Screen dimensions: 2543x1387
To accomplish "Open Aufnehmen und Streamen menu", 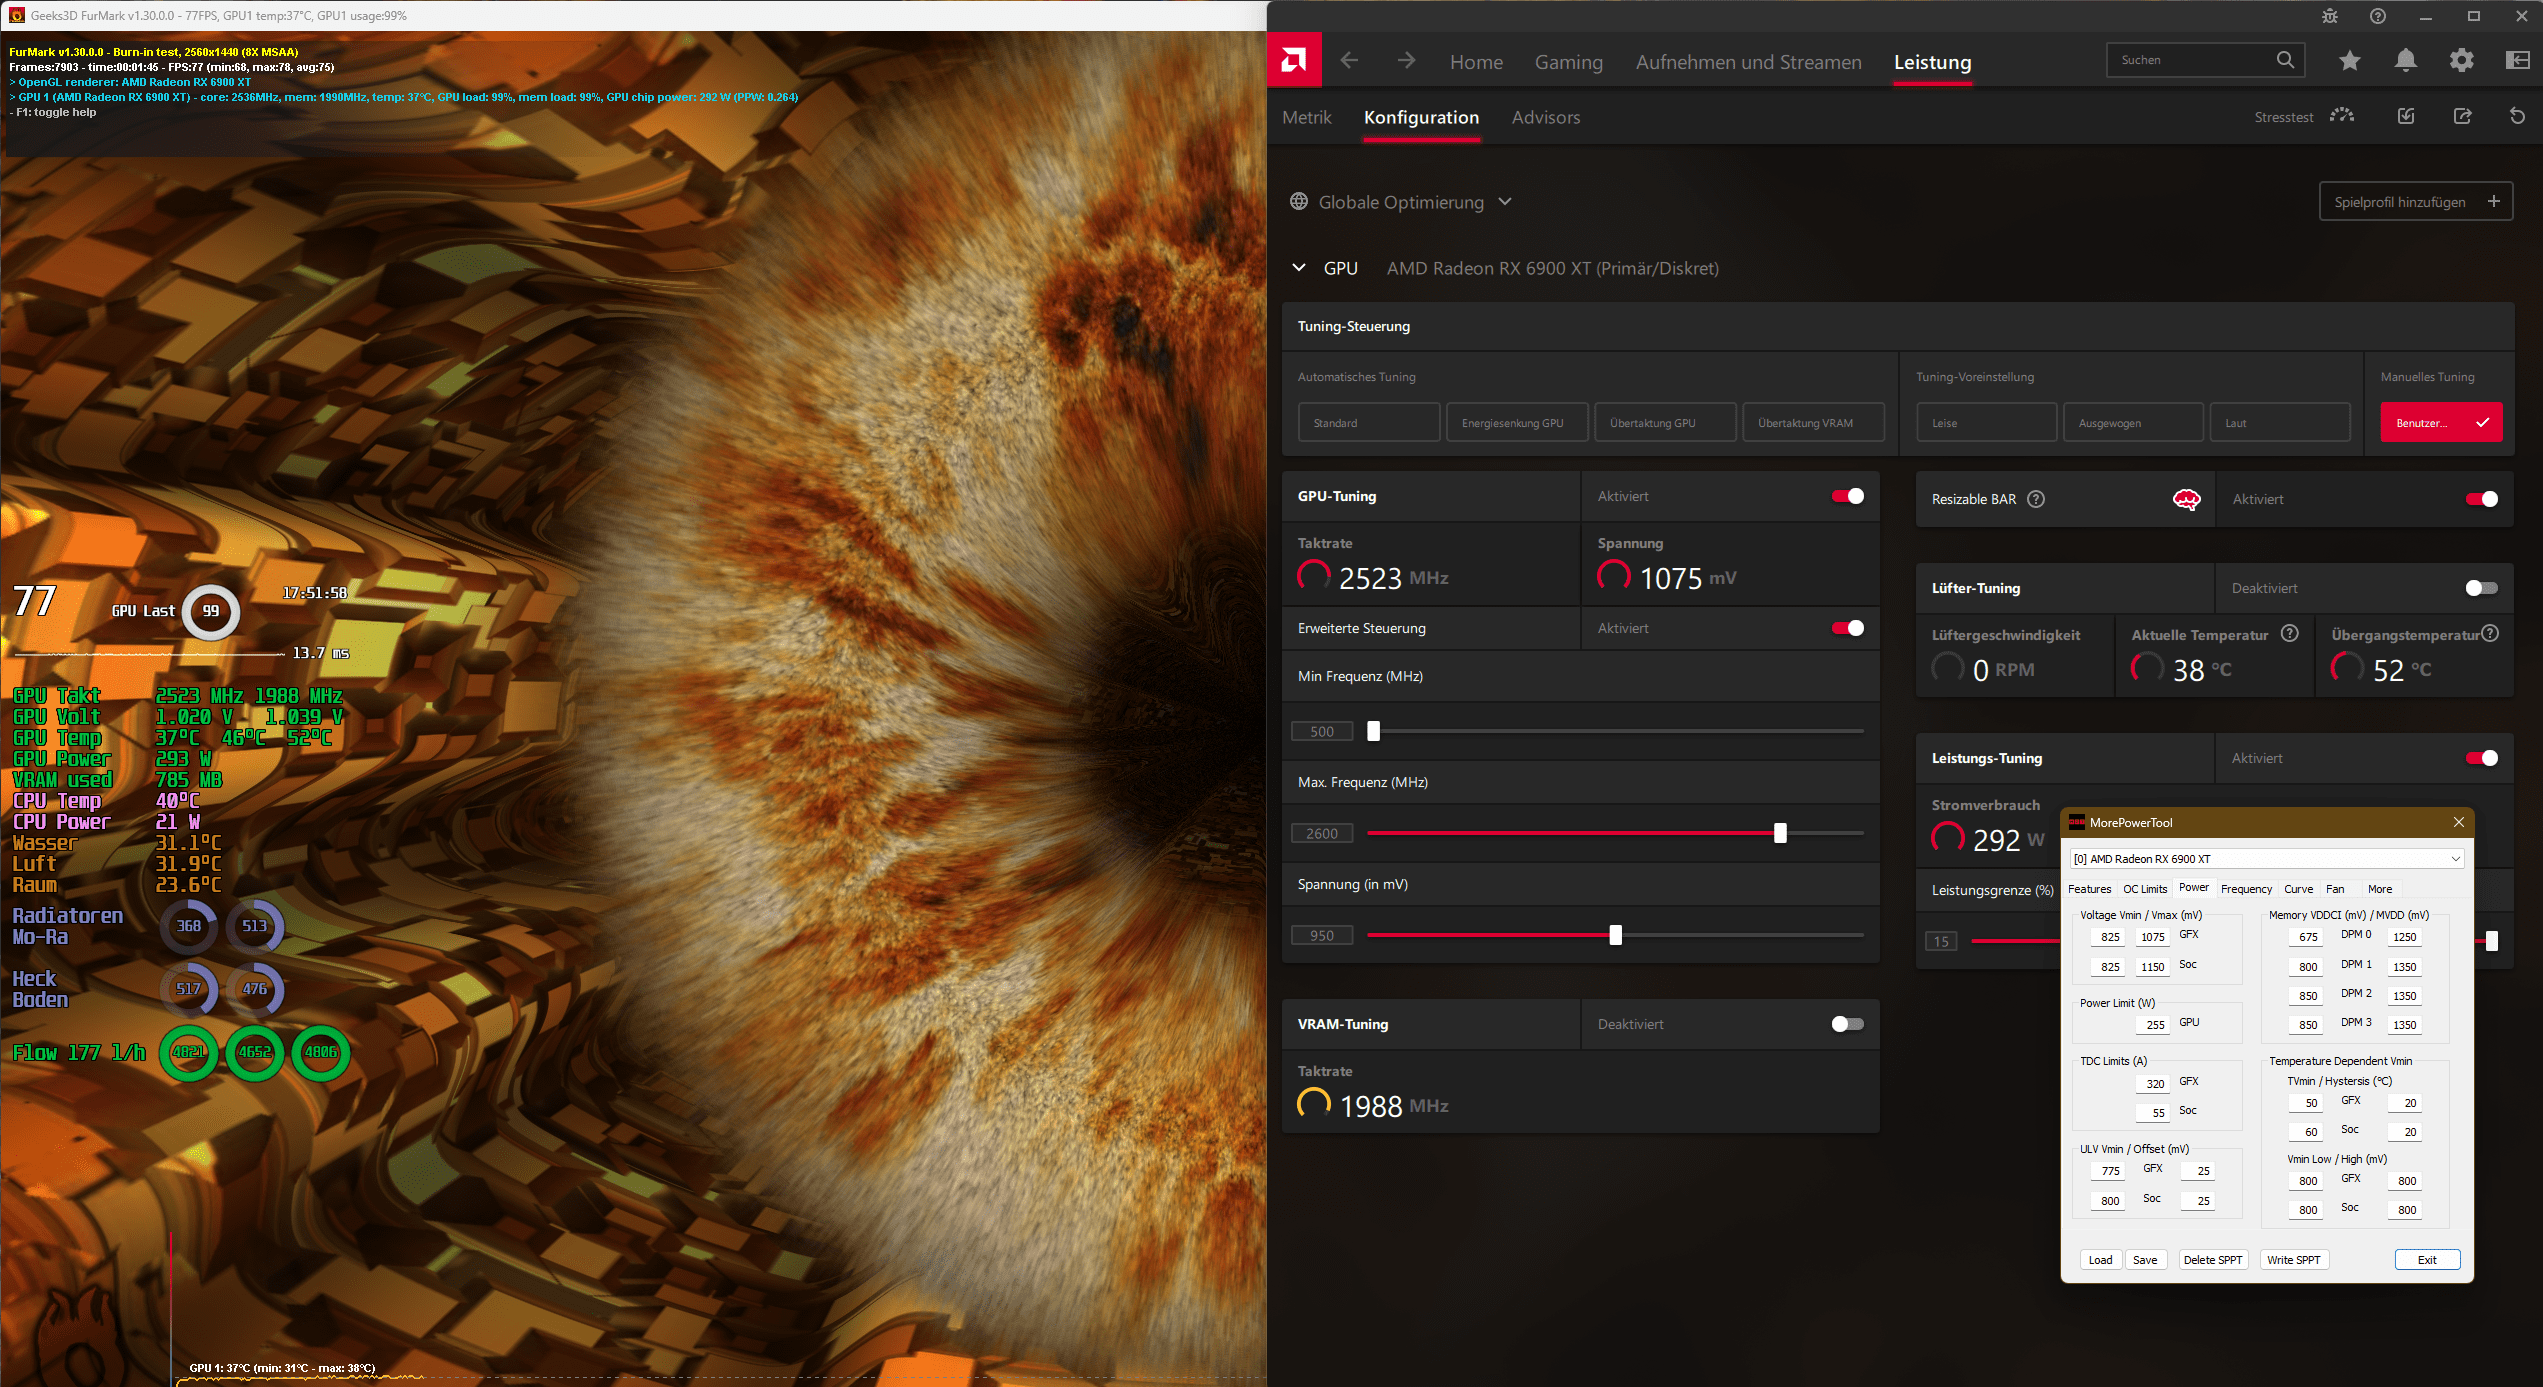I will point(1748,62).
